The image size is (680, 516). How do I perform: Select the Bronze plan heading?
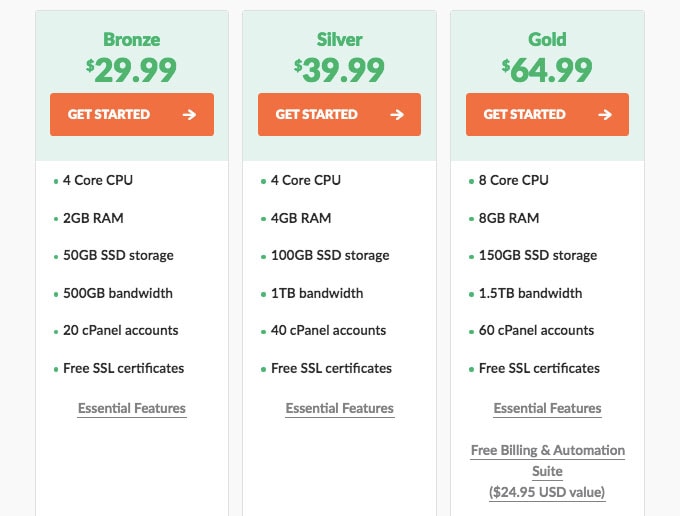pyautogui.click(x=132, y=39)
